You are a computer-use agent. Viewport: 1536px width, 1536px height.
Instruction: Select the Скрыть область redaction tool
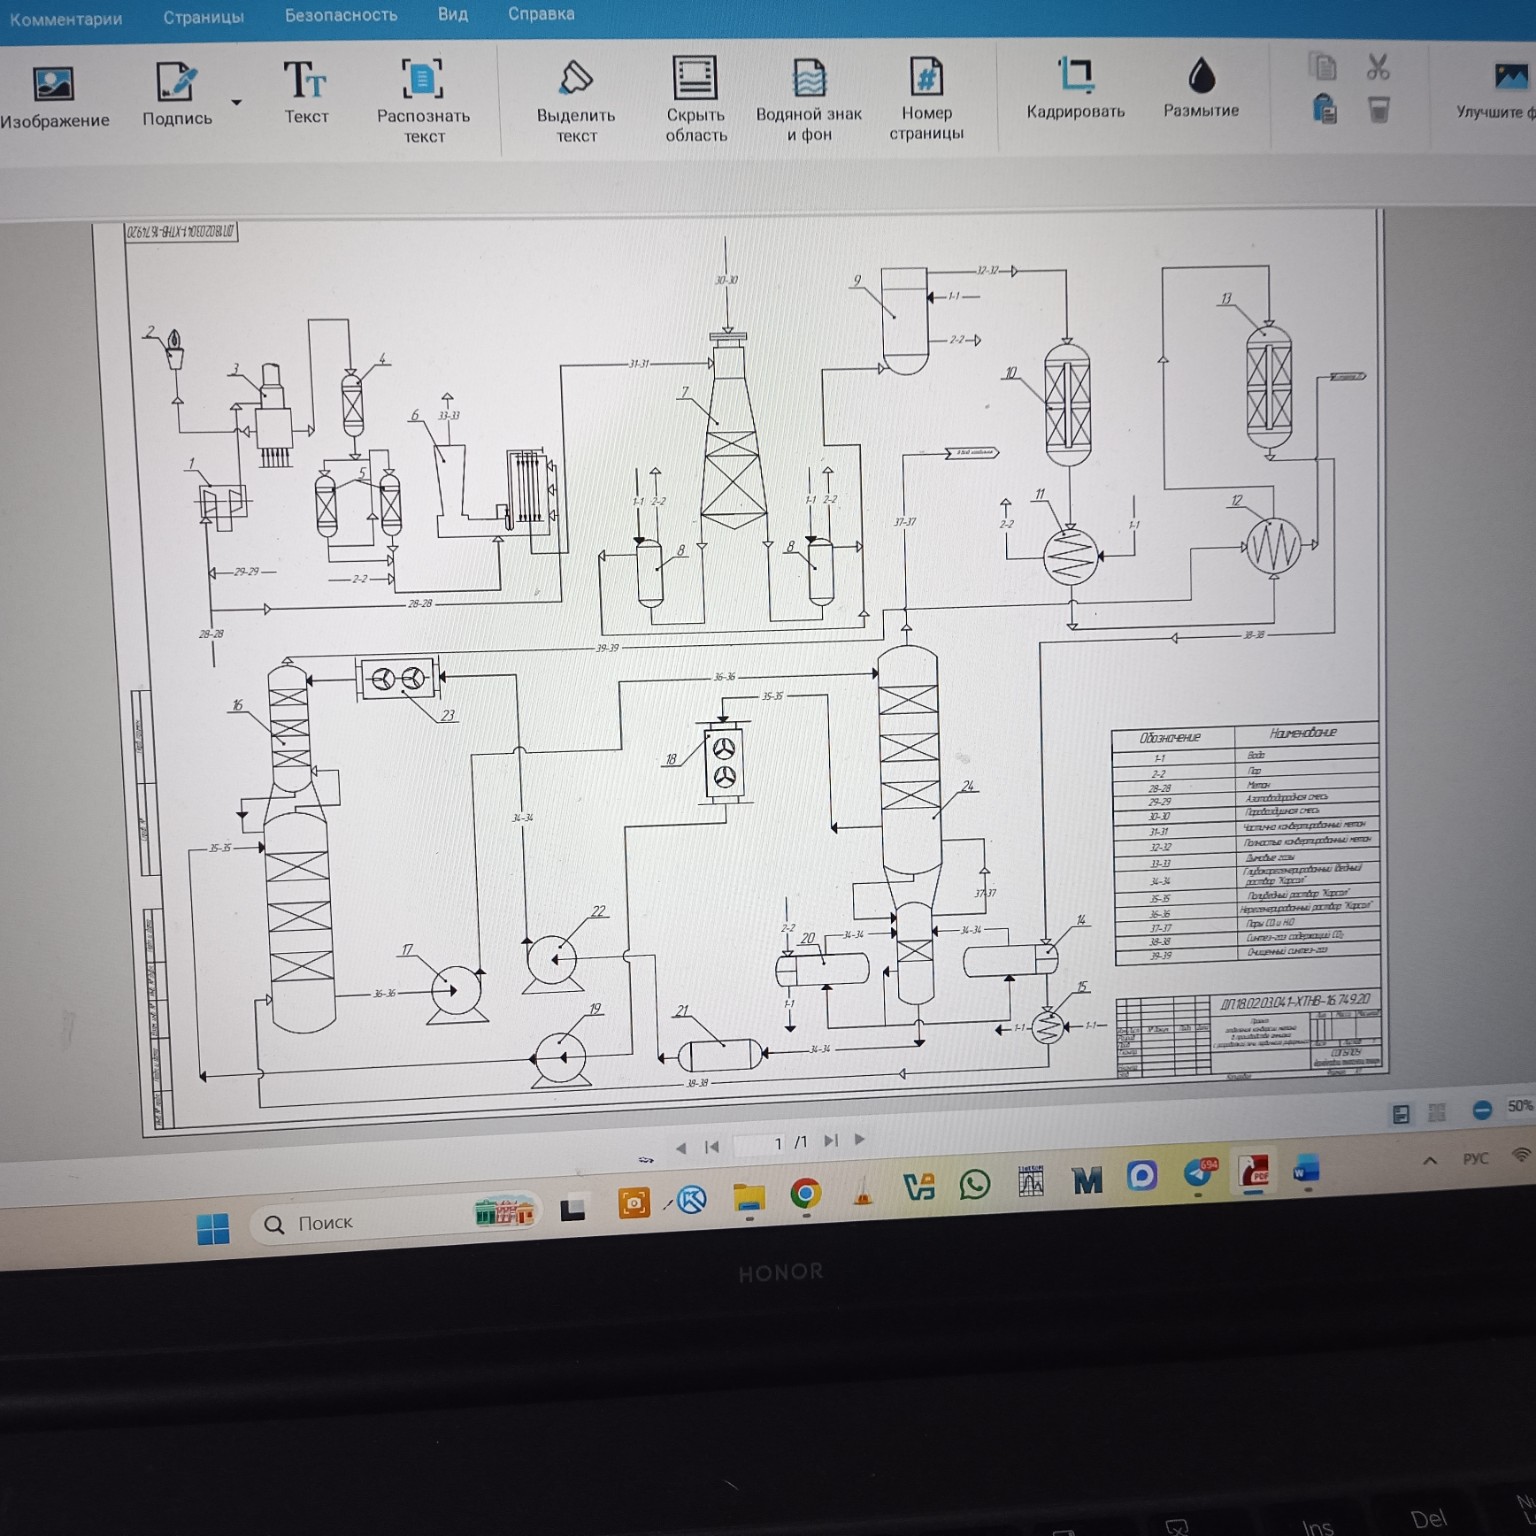click(695, 78)
